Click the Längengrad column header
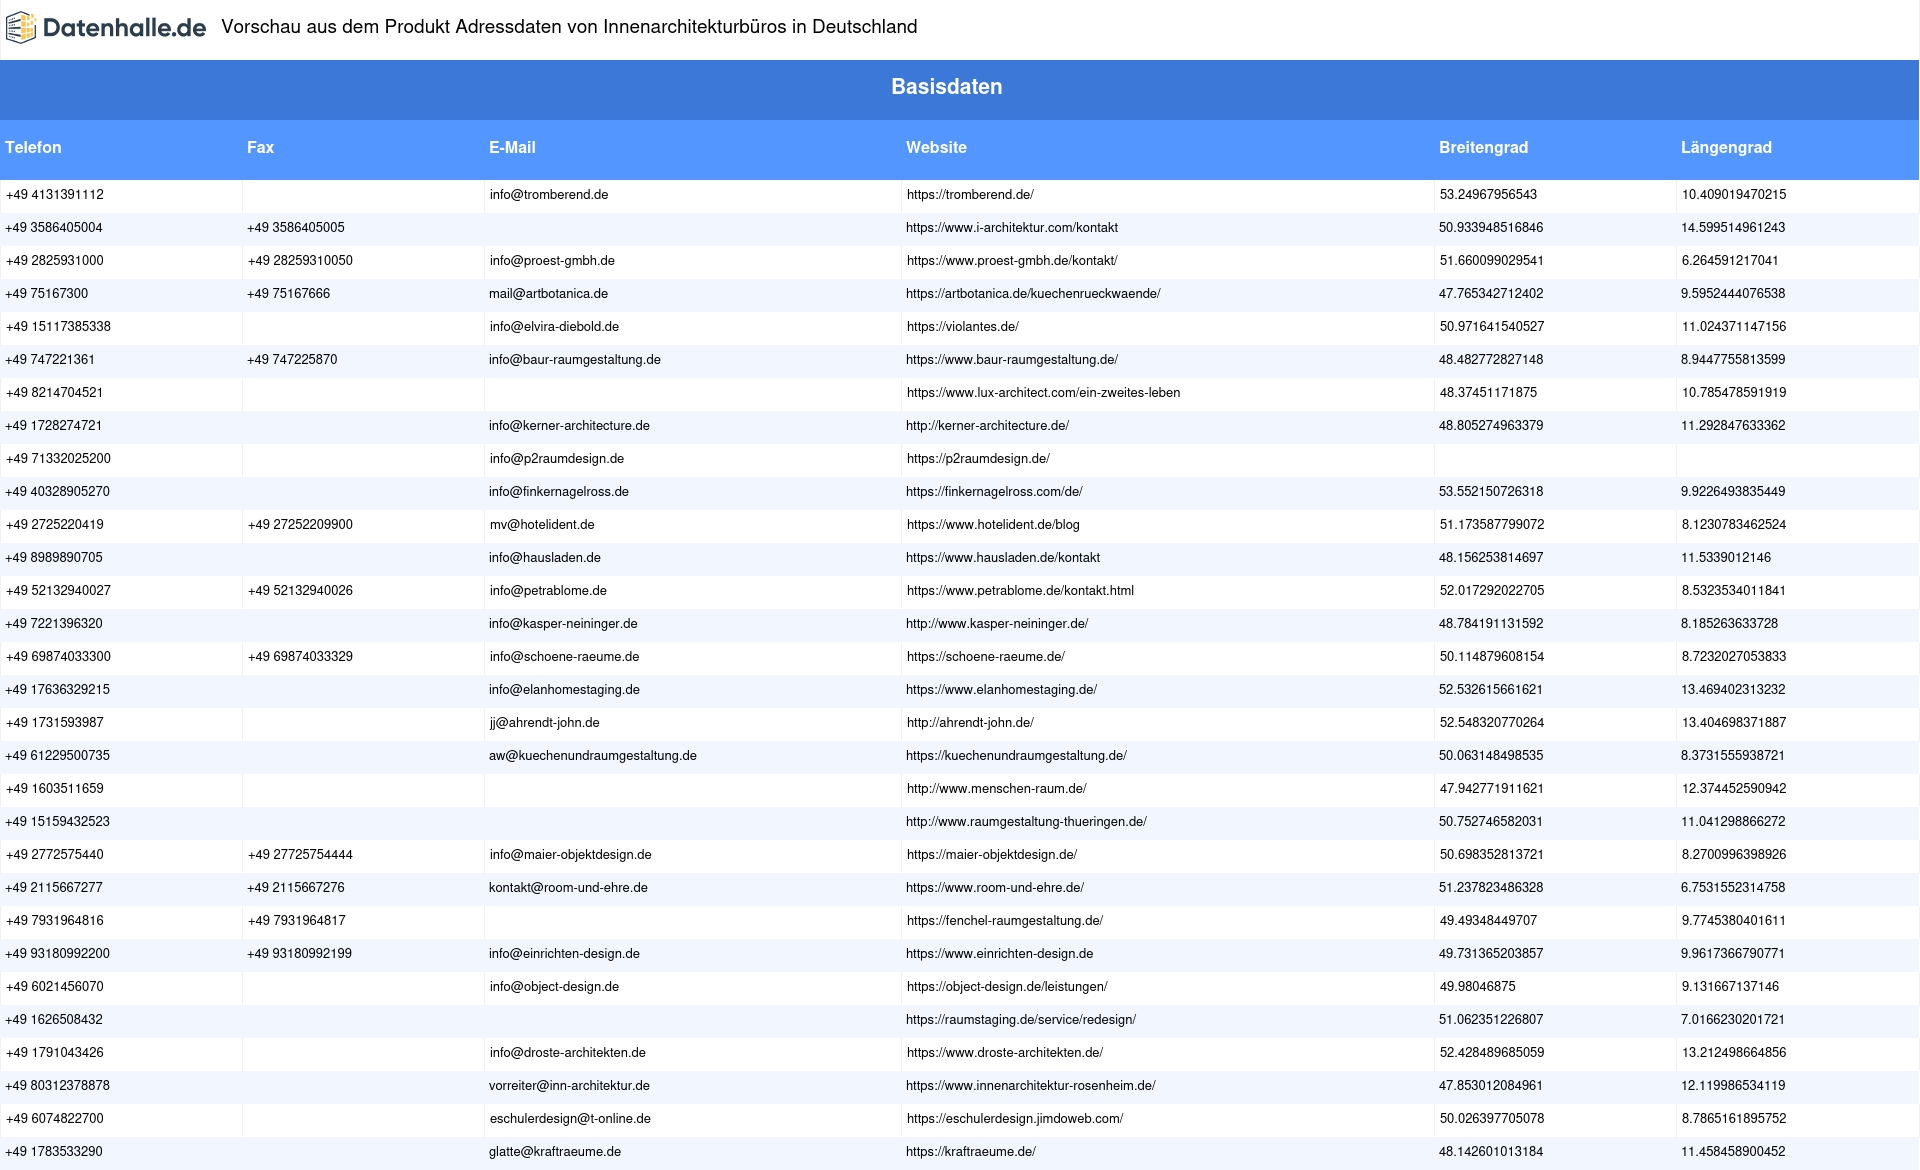The width and height of the screenshot is (1920, 1170). click(1726, 148)
